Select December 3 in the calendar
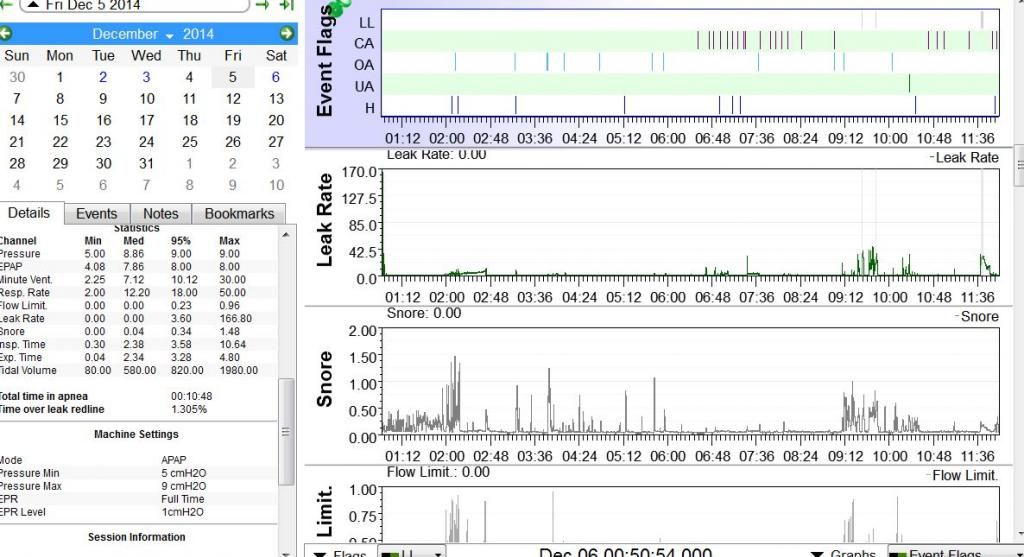This screenshot has height=557, width=1024. point(146,77)
